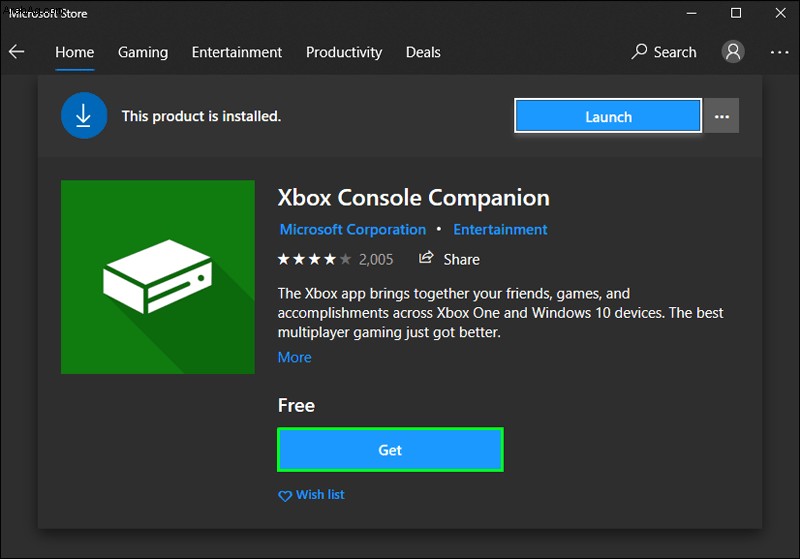This screenshot has height=559, width=800.
Task: Click the Search magnifier icon
Action: (x=639, y=52)
